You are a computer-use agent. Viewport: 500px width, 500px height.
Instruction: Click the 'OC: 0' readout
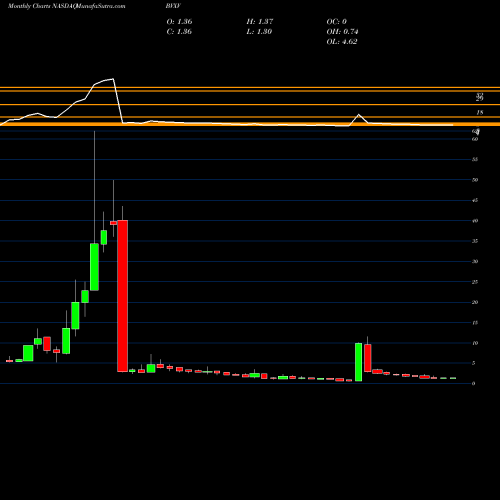click(337, 22)
